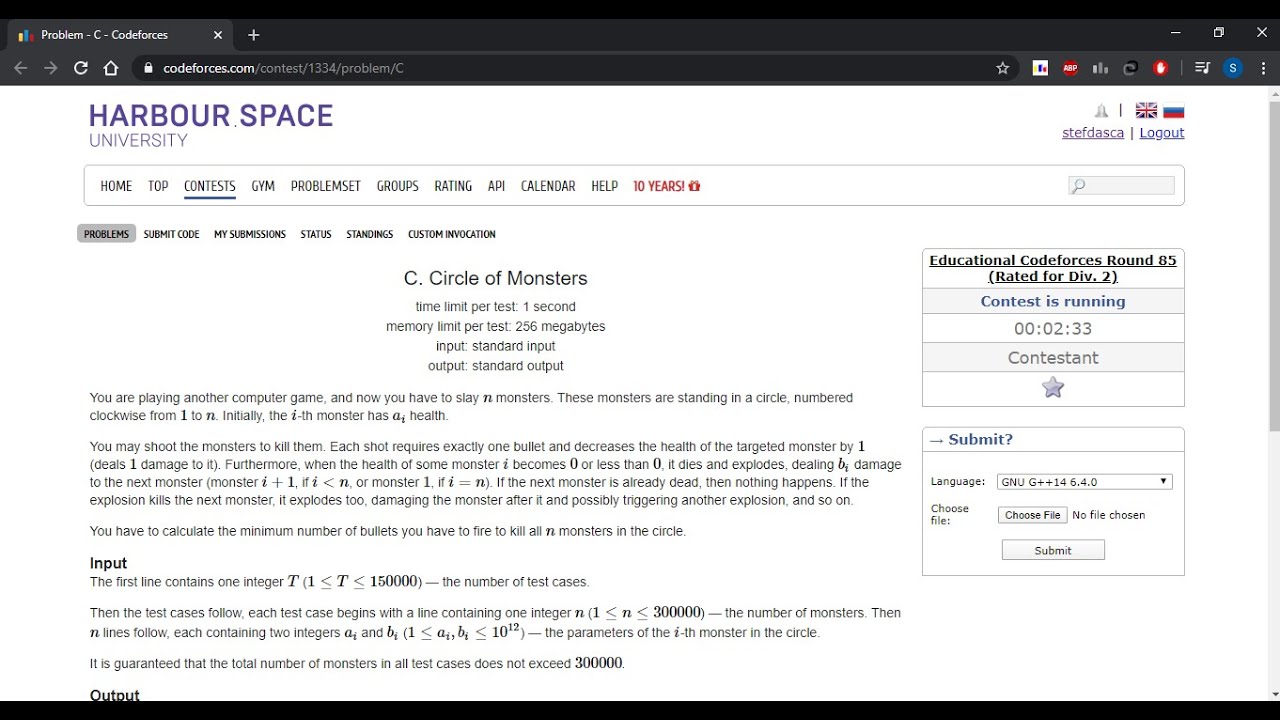Open the stefdasca profile link

(x=1093, y=133)
